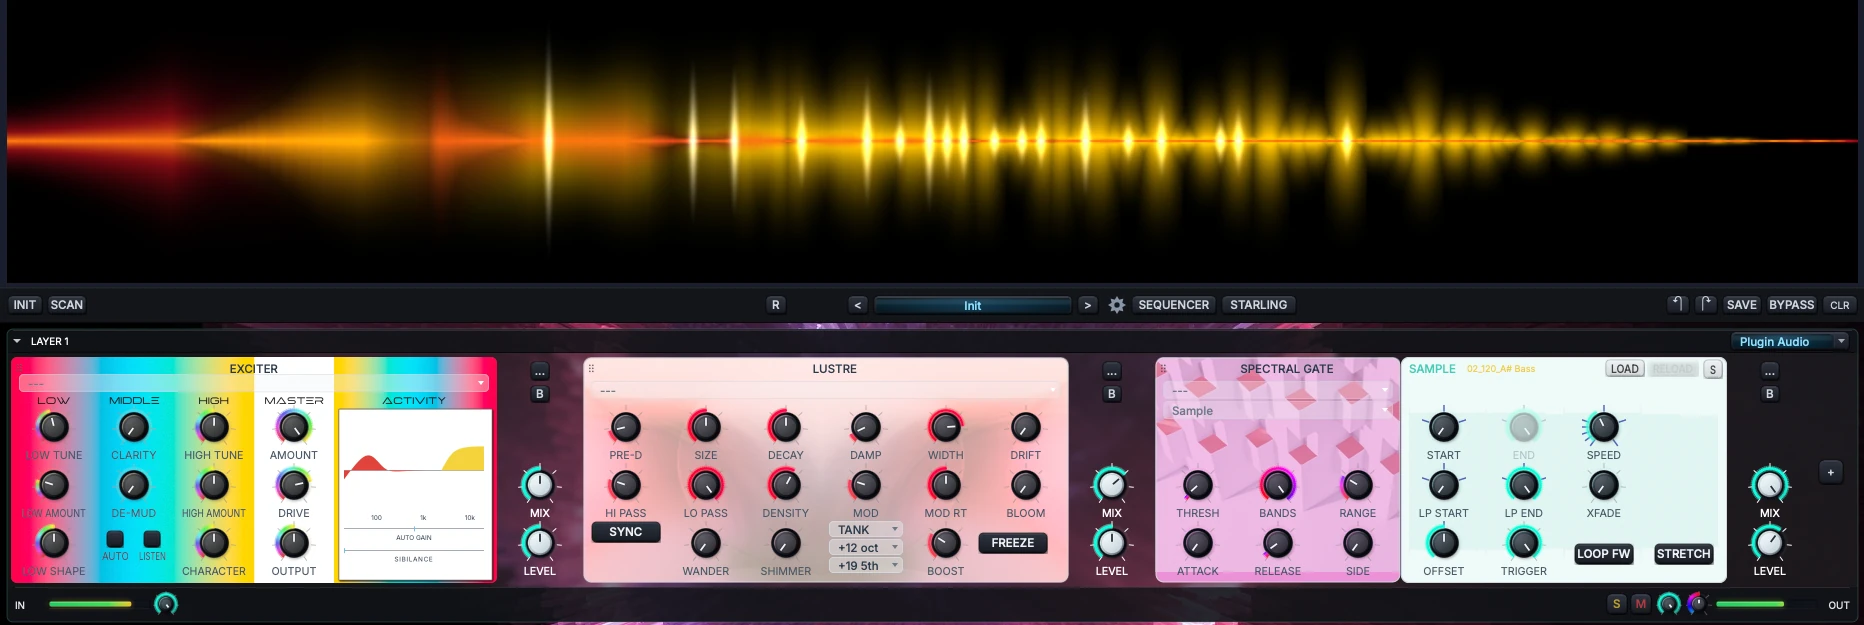This screenshot has width=1864, height=625.
Task: Click the Activity spectrum graph
Action: tap(414, 460)
